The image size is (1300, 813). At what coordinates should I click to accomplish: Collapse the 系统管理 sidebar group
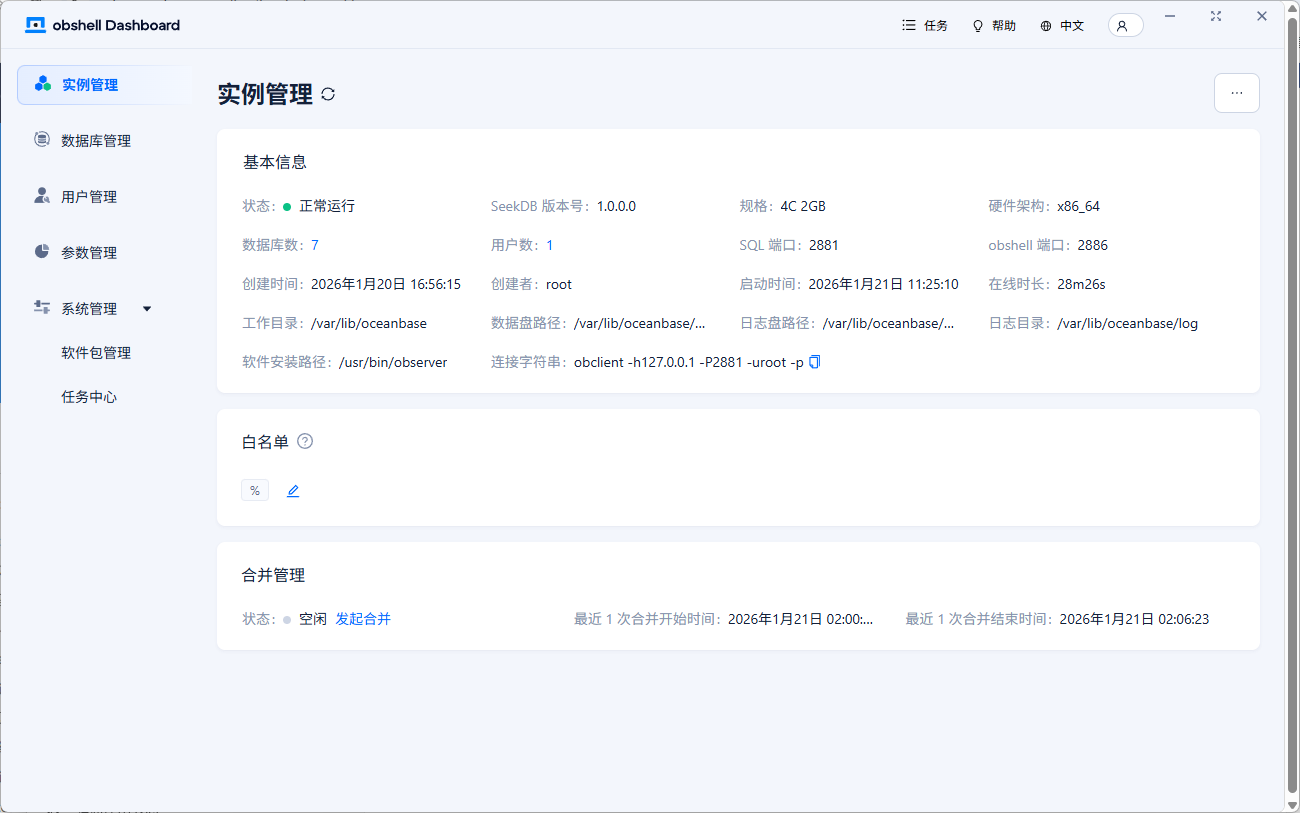click(x=147, y=309)
